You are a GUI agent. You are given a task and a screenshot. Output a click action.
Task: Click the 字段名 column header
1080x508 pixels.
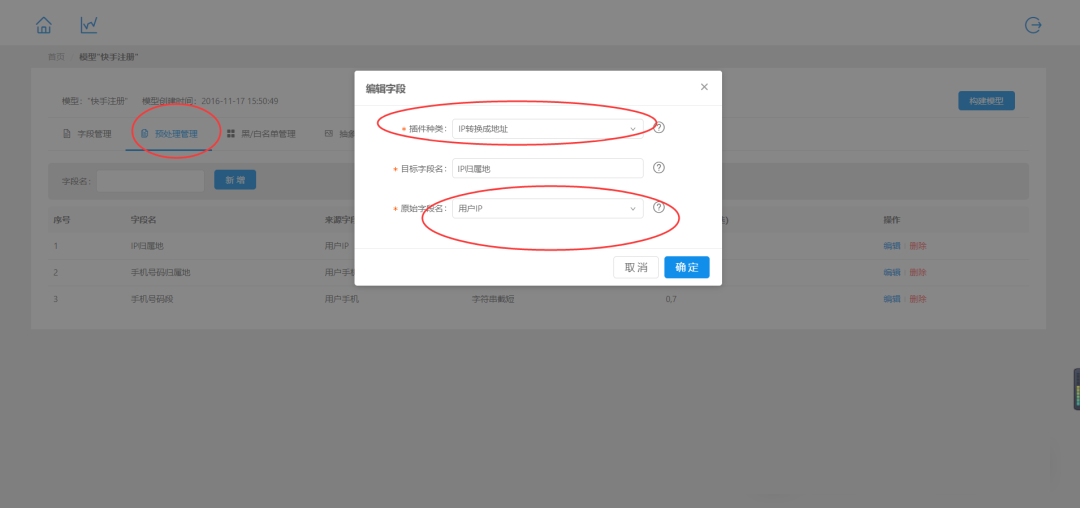pos(143,220)
